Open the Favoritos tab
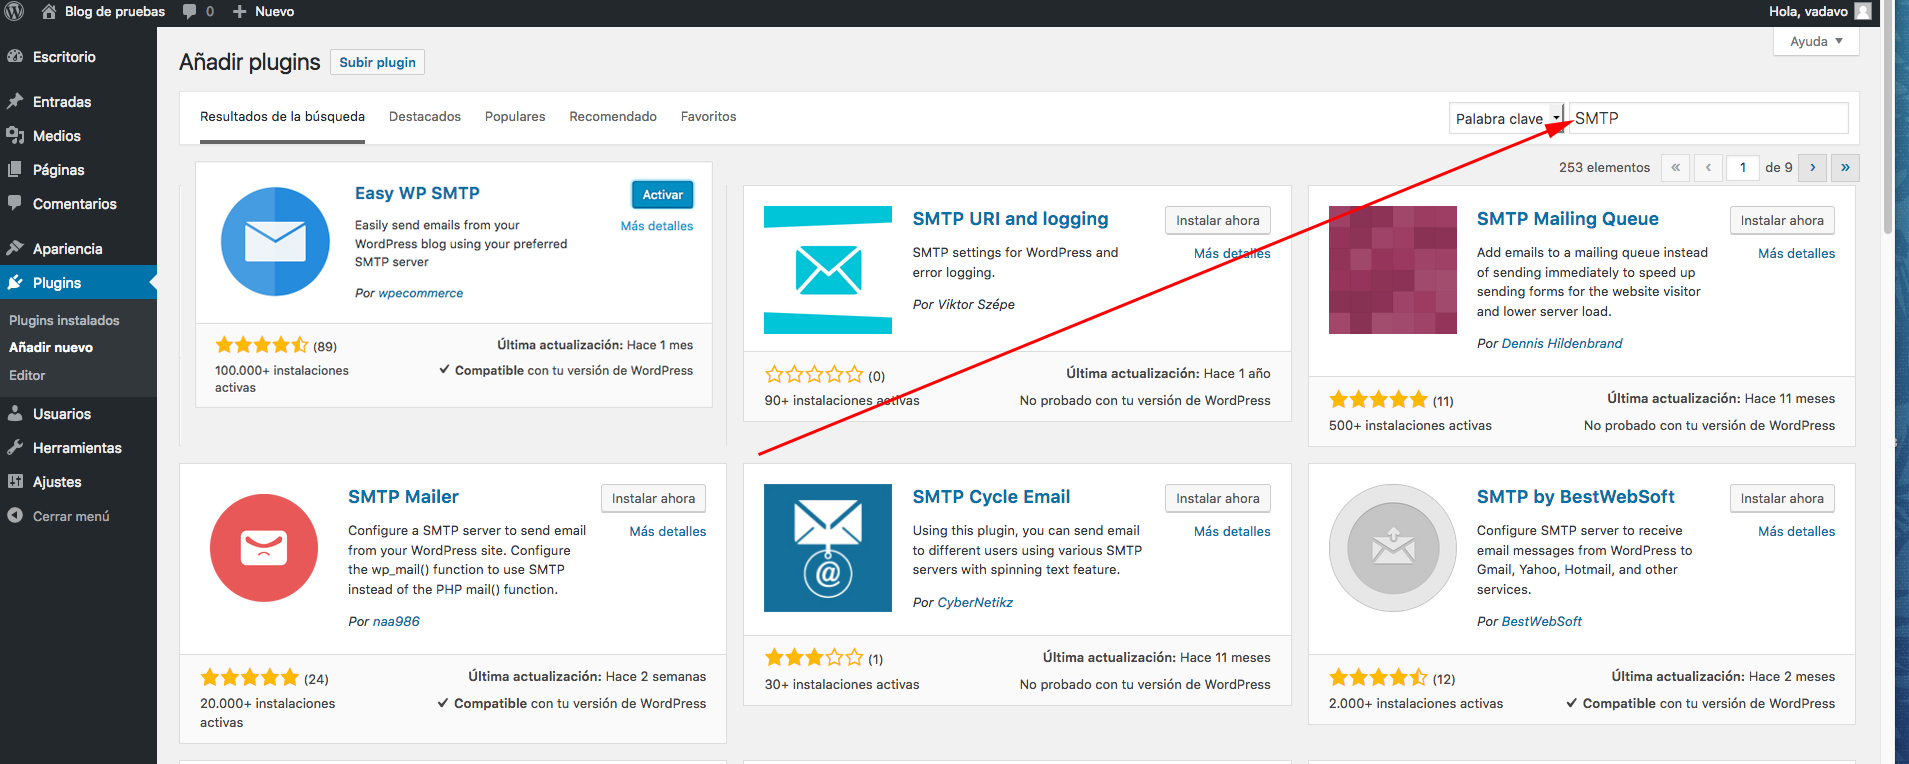The image size is (1909, 764). pos(709,117)
